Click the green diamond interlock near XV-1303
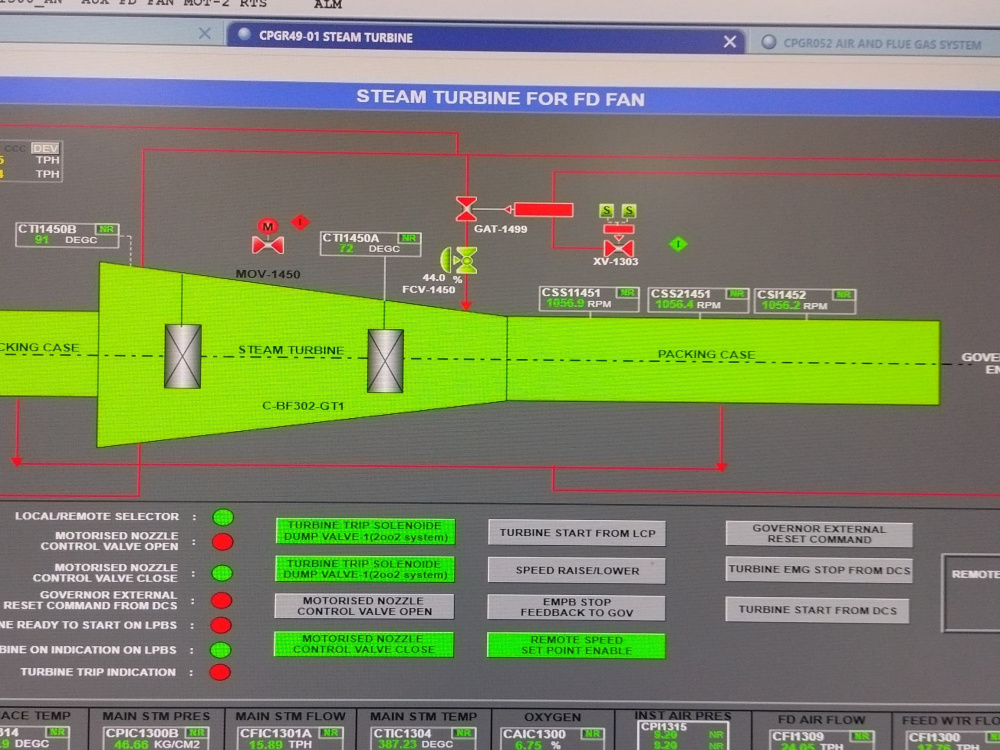This screenshot has width=1000, height=750. tap(678, 244)
